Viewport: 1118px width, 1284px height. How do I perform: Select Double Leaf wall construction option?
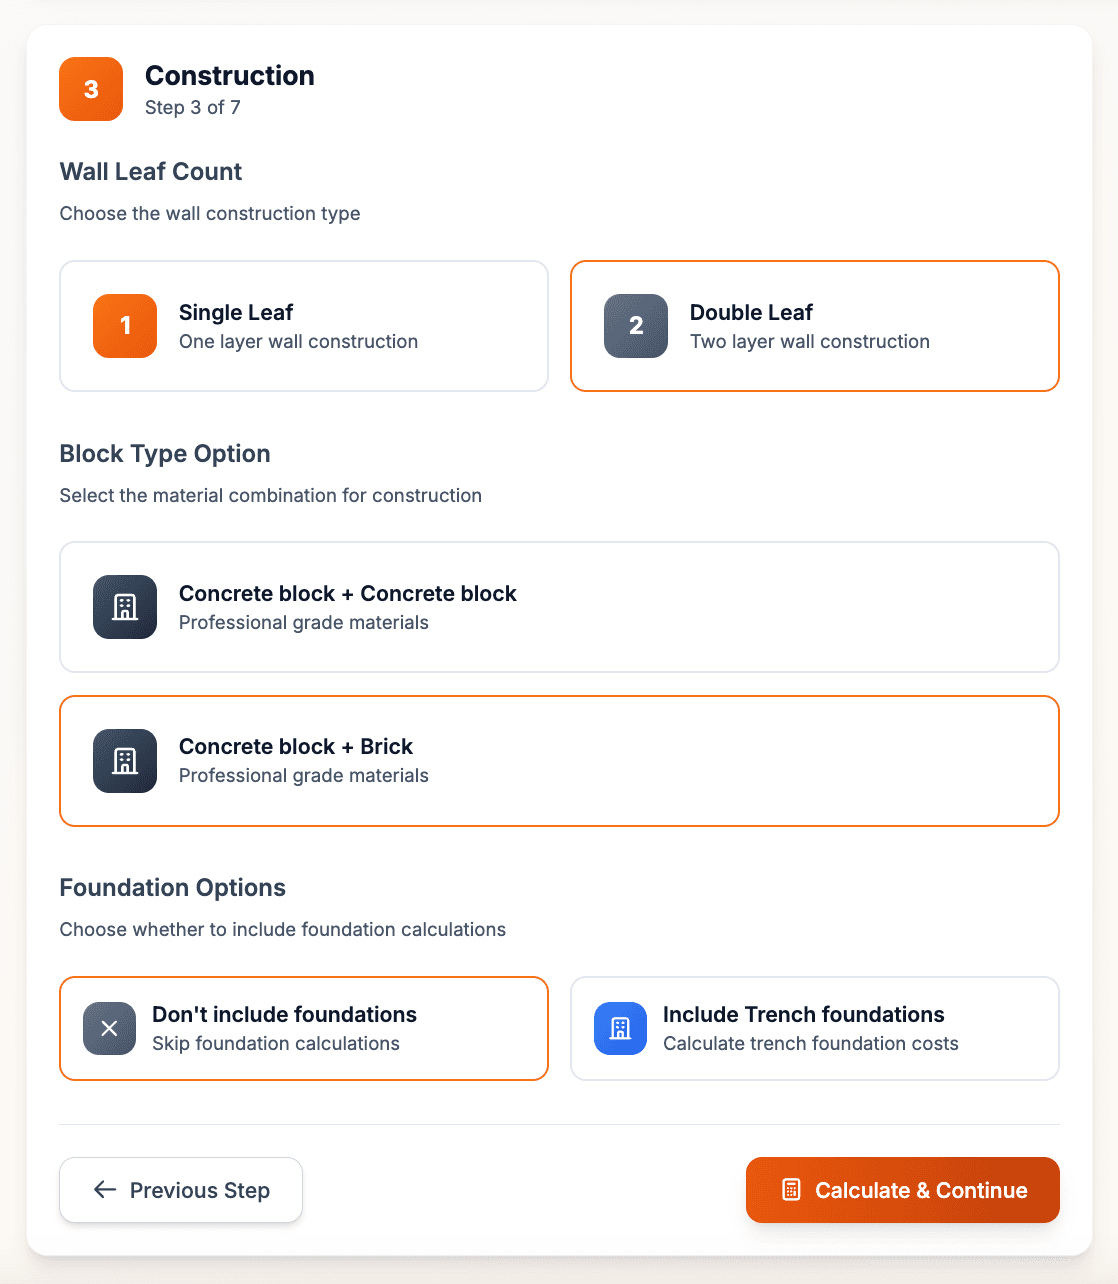click(814, 326)
